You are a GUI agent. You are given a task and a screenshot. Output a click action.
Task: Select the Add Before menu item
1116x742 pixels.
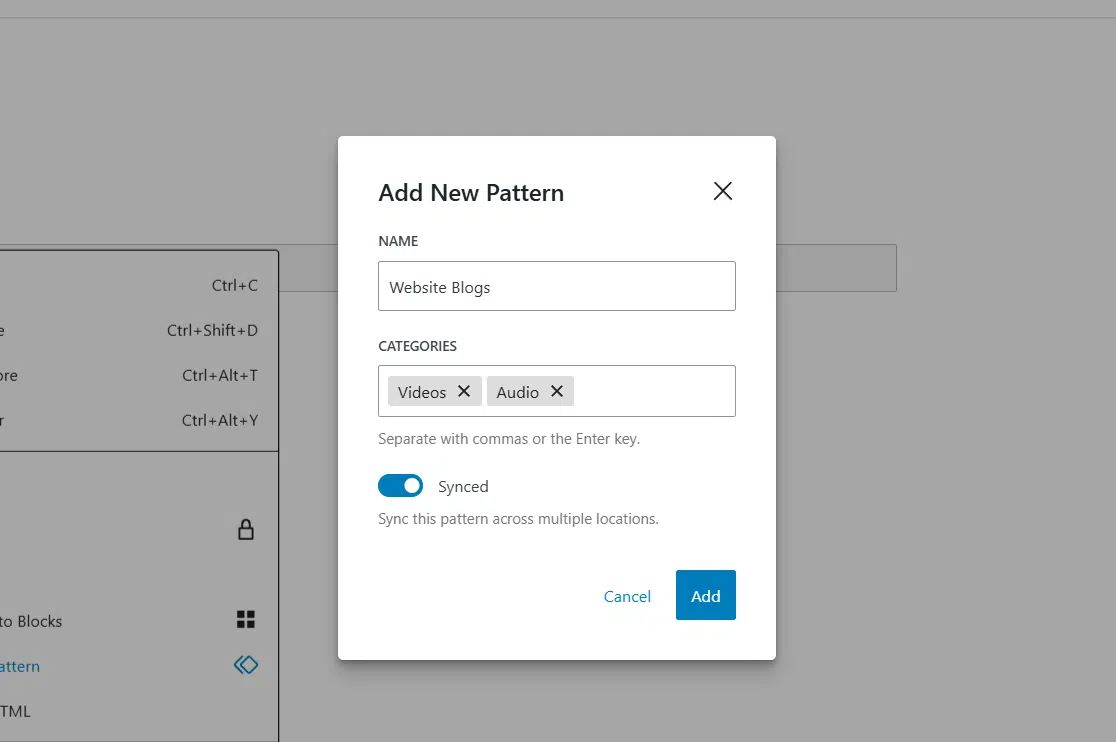point(120,375)
